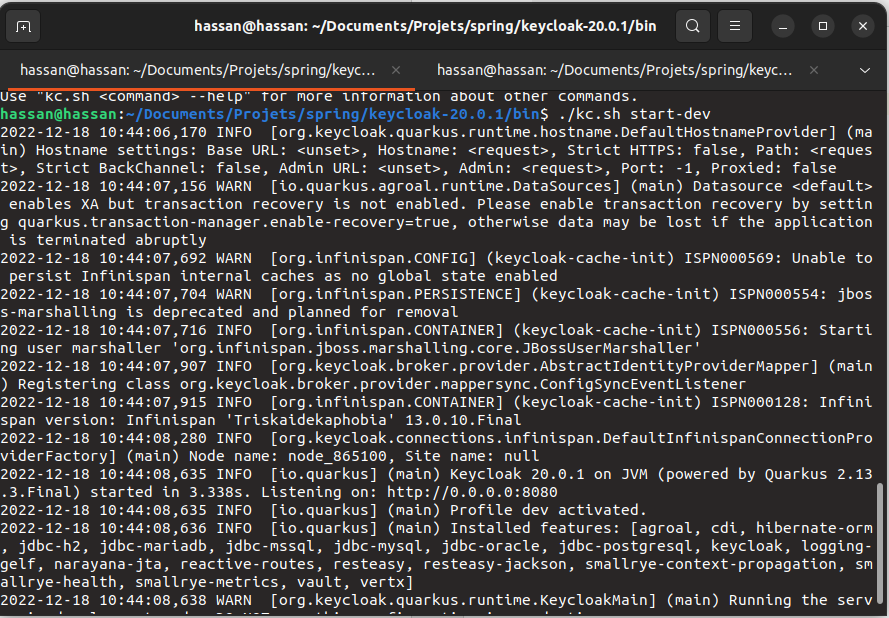Screen dimensions: 889x618
Task: Click 'ISPN000556' info code
Action: (x=755, y=330)
